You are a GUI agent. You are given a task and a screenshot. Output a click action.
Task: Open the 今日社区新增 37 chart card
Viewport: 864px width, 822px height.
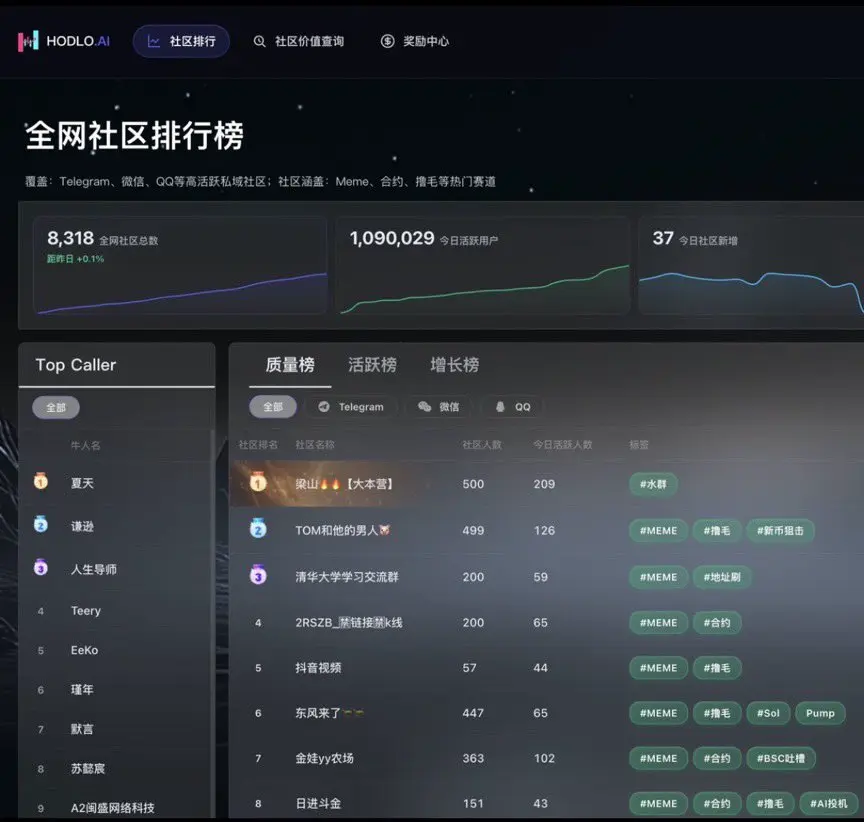pyautogui.click(x=751, y=266)
